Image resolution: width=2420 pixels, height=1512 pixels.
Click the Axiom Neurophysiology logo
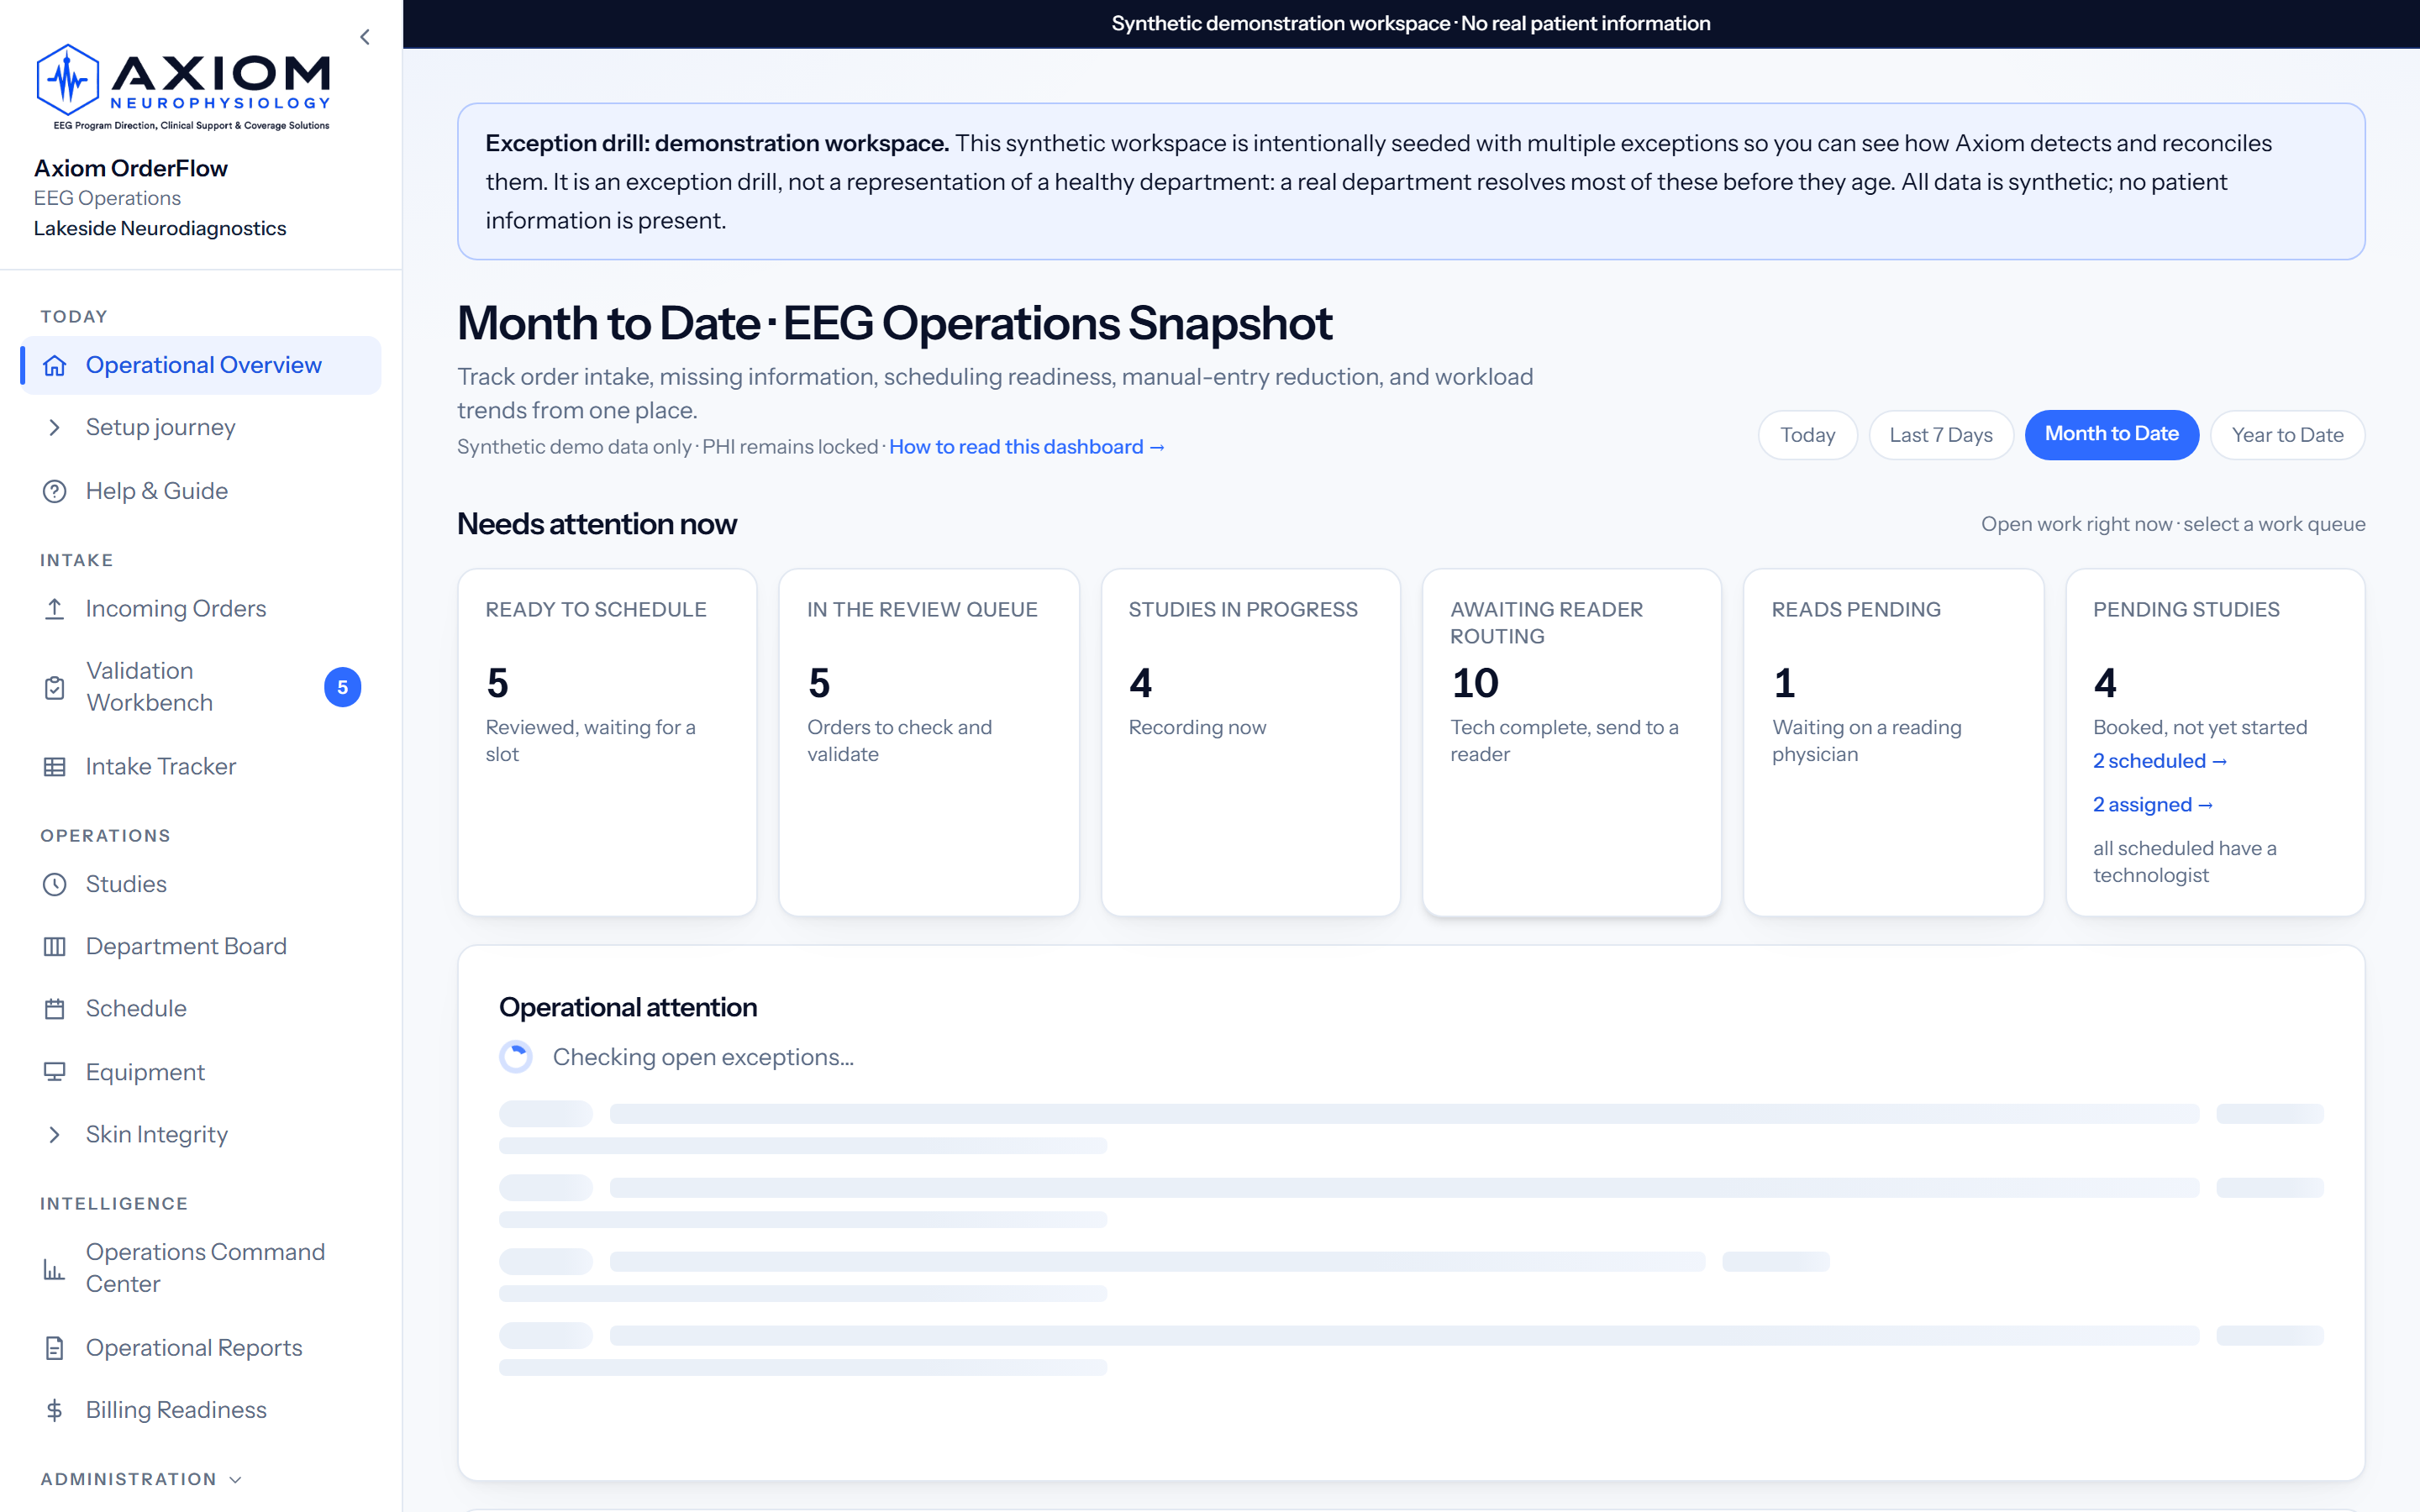pos(183,87)
